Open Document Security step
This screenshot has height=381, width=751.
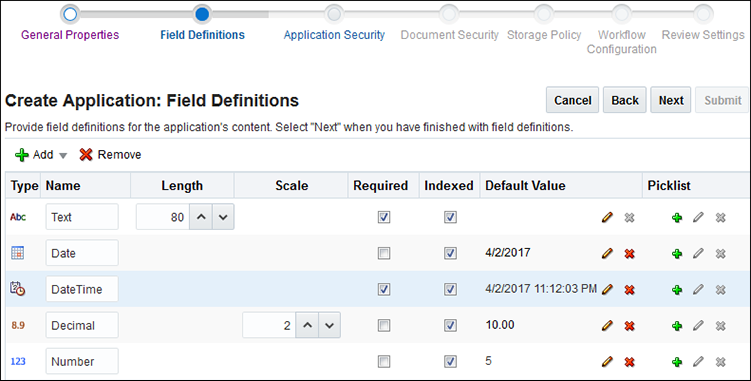point(449,35)
